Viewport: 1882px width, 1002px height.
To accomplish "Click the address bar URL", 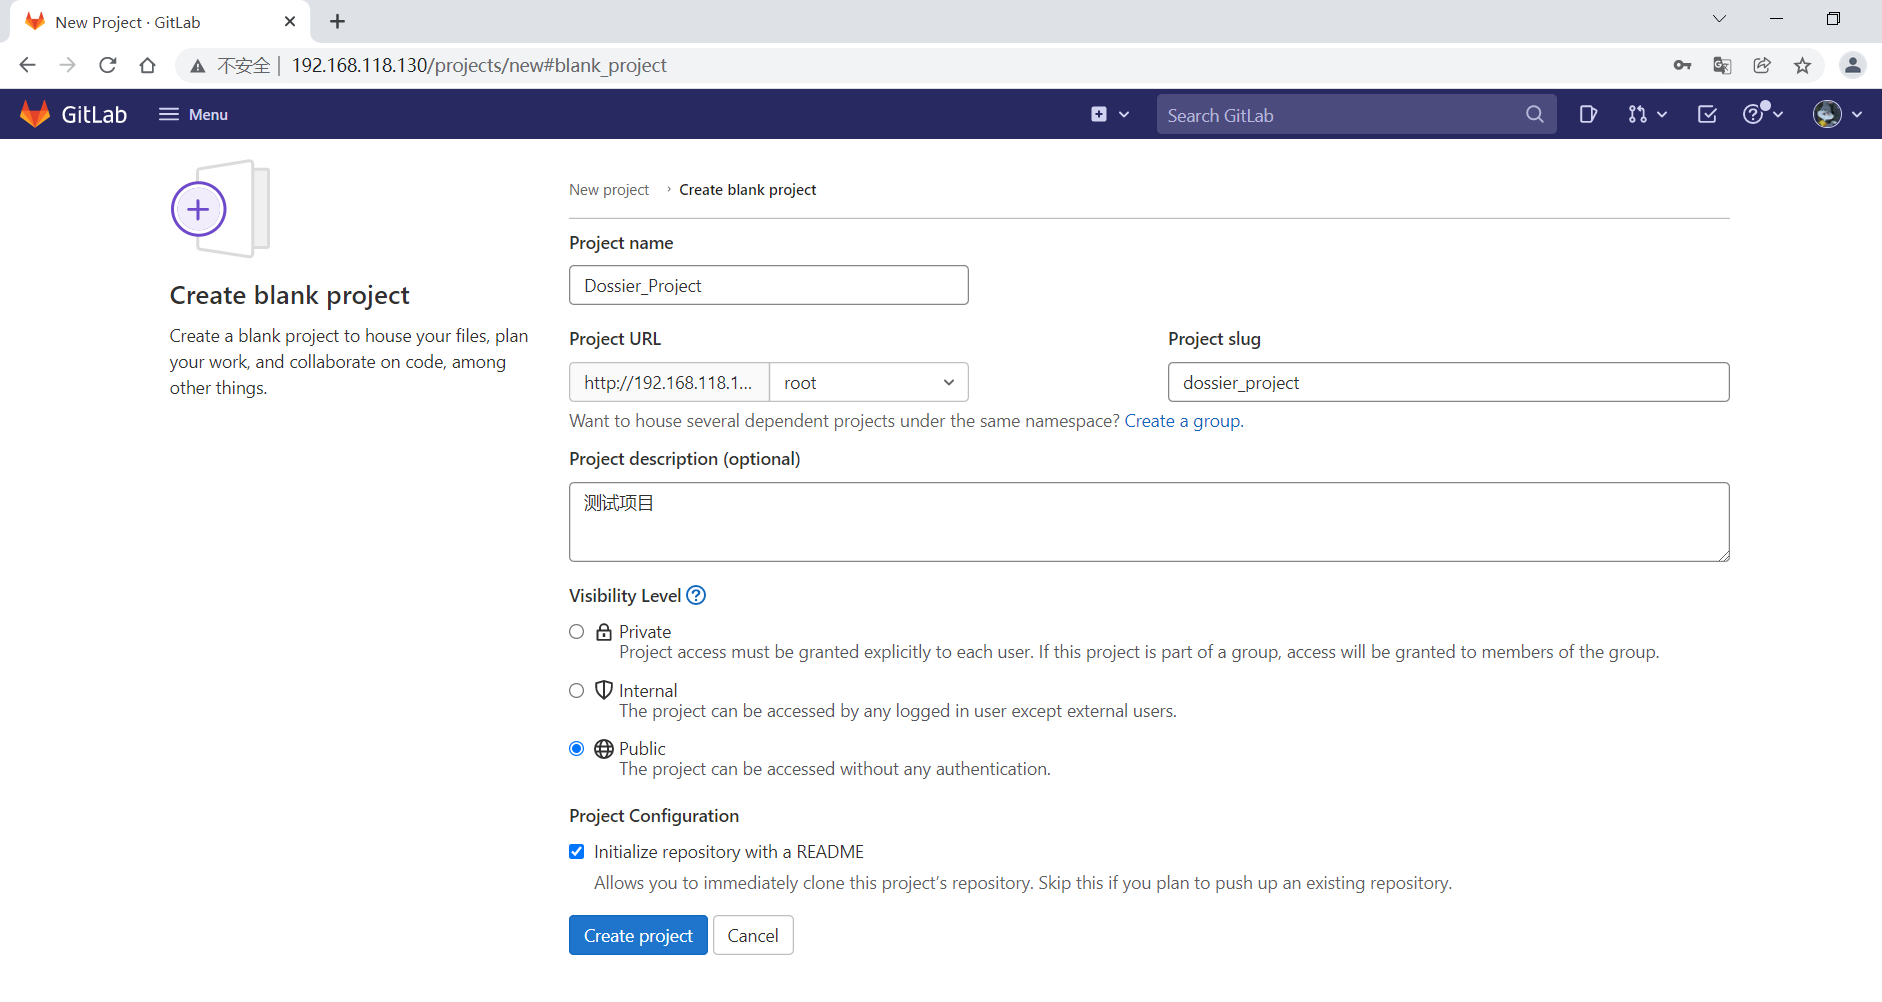I will coord(479,65).
